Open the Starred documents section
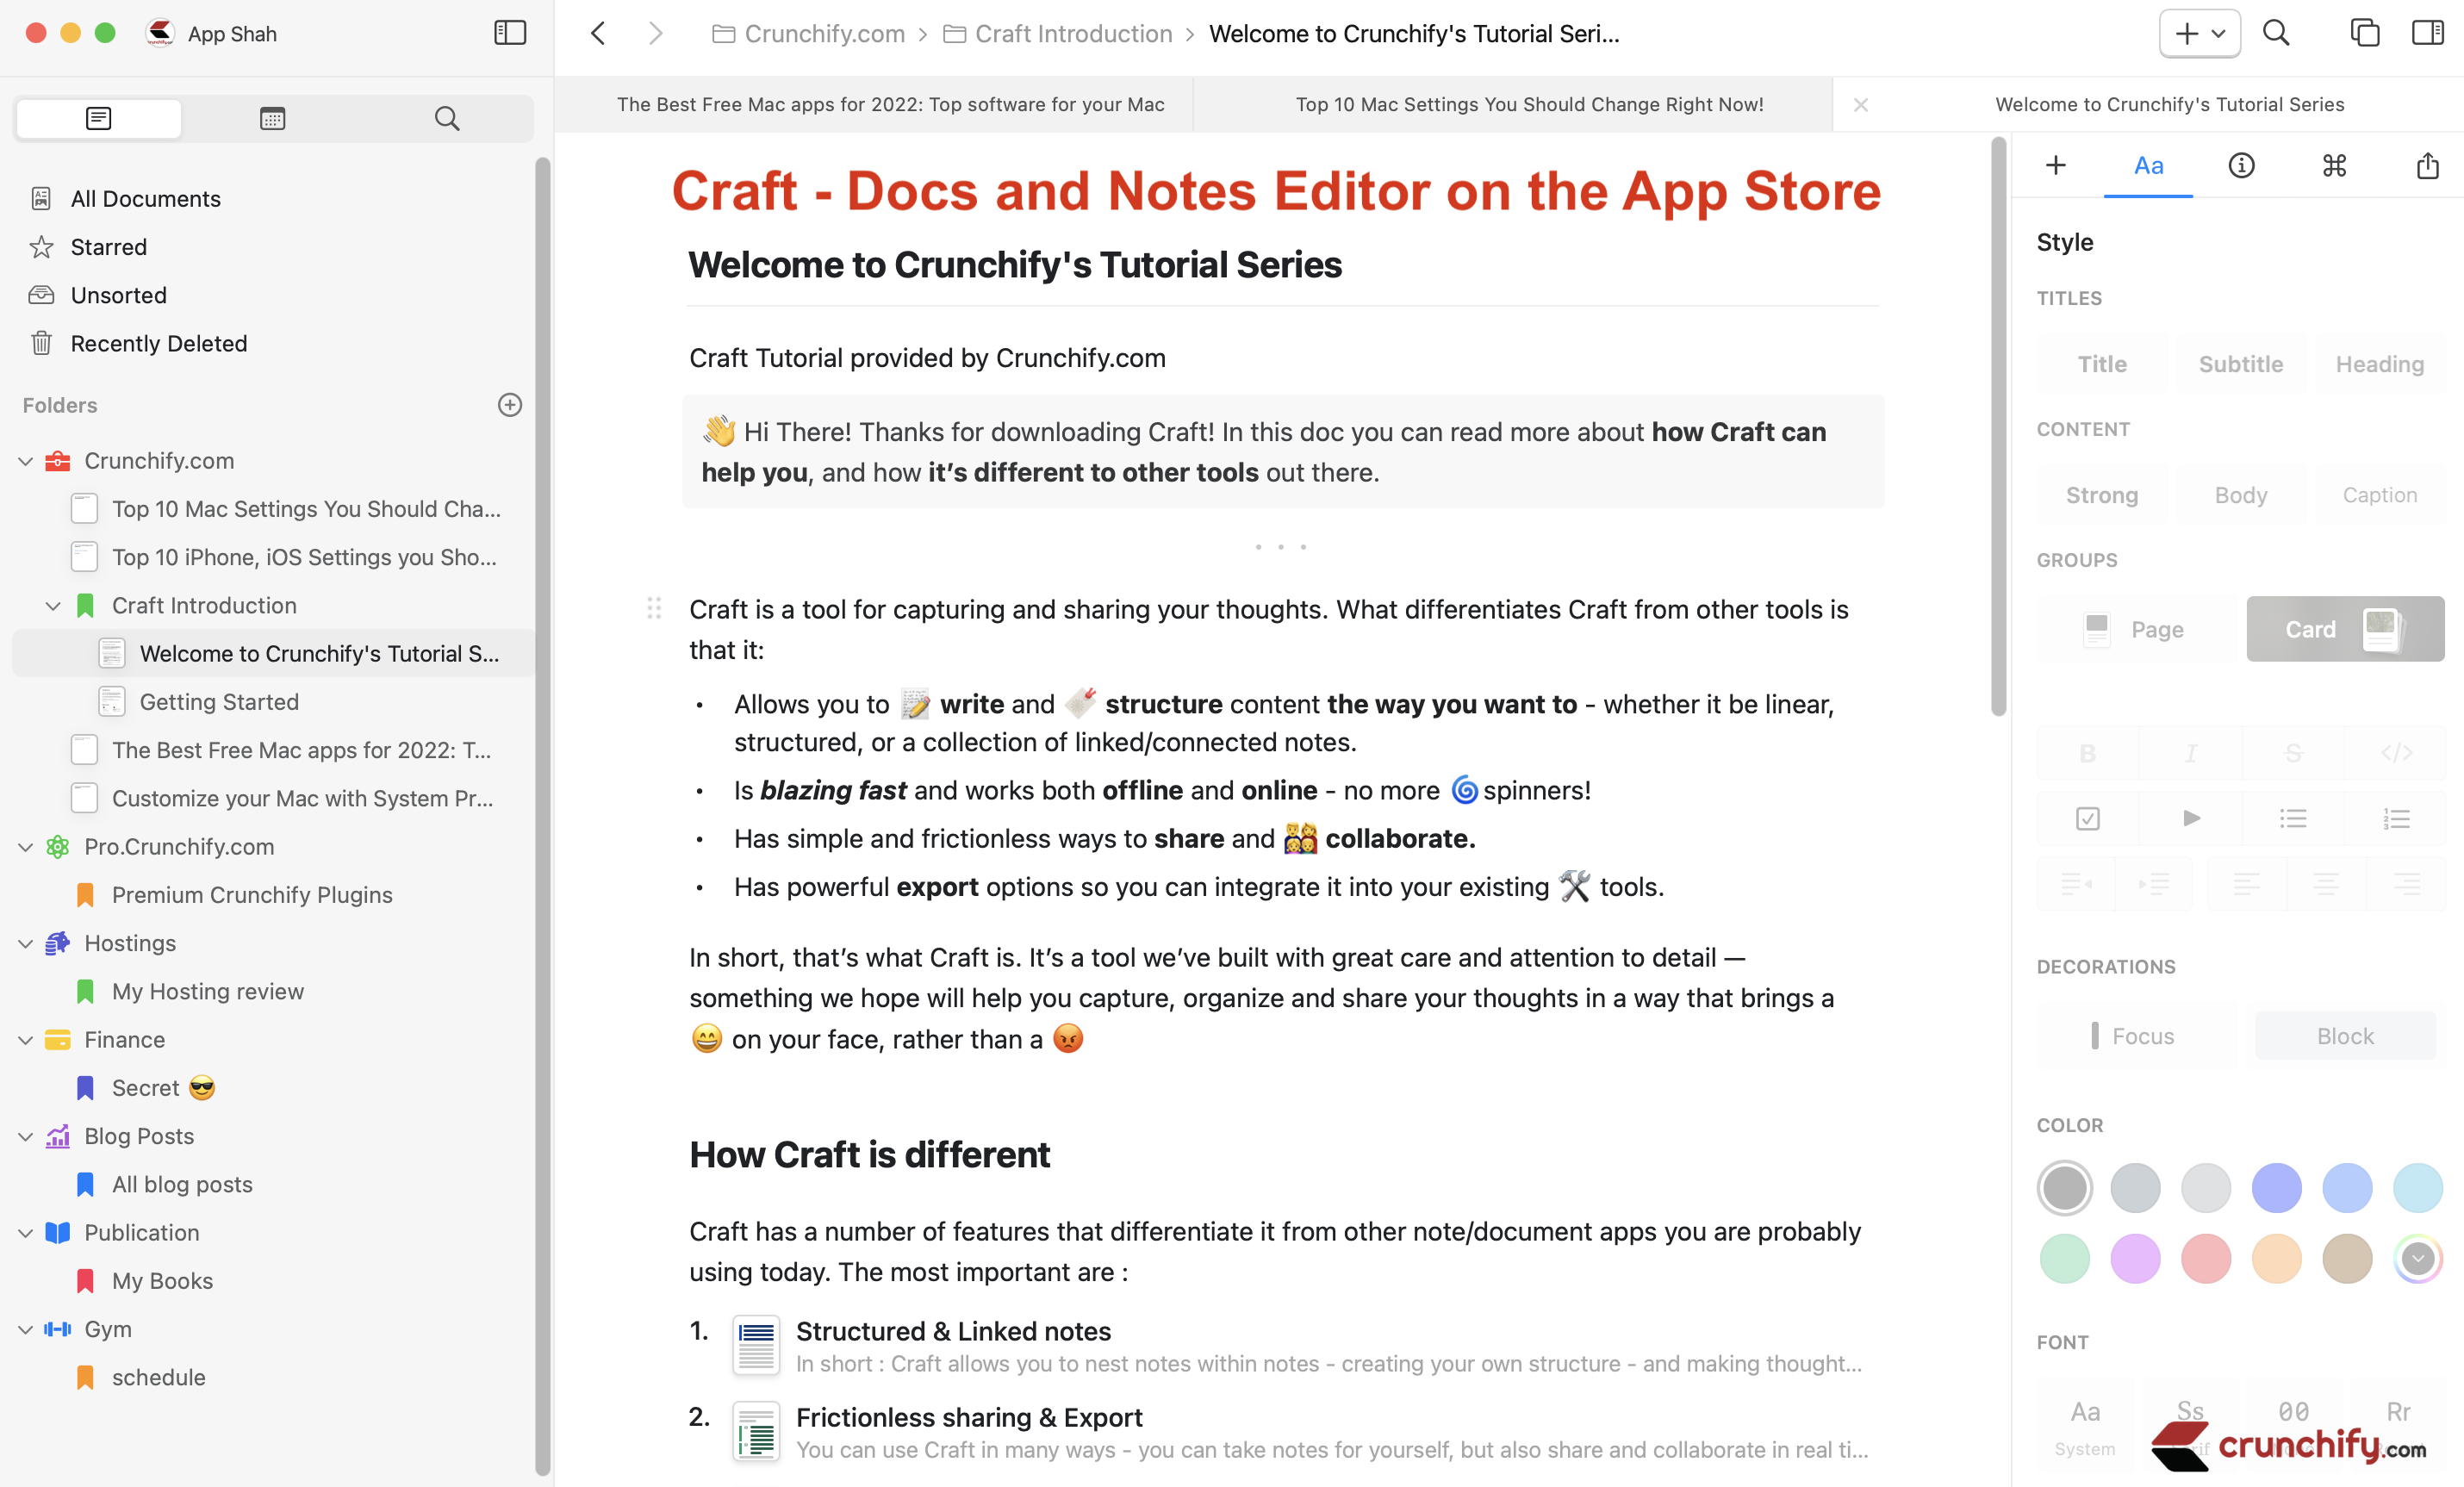Viewport: 2464px width, 1487px height. (x=109, y=246)
